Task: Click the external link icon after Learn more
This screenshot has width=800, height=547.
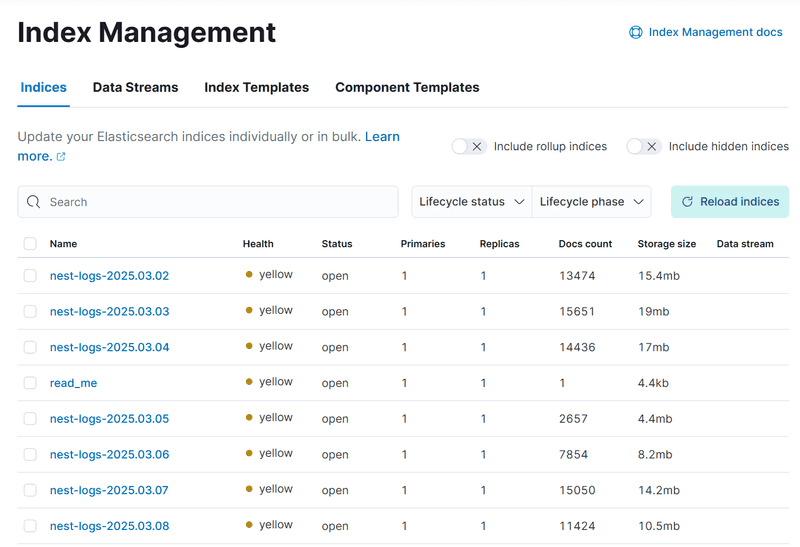Action: [61, 157]
